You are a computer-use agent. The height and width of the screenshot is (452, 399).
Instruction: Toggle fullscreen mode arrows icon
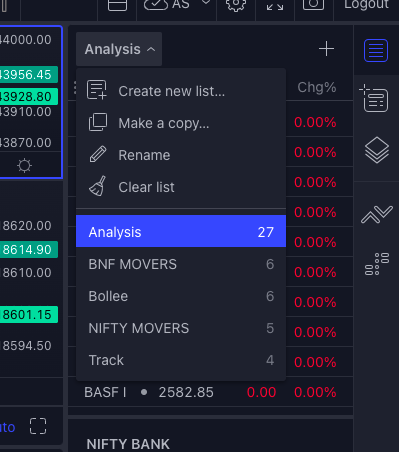click(275, 5)
